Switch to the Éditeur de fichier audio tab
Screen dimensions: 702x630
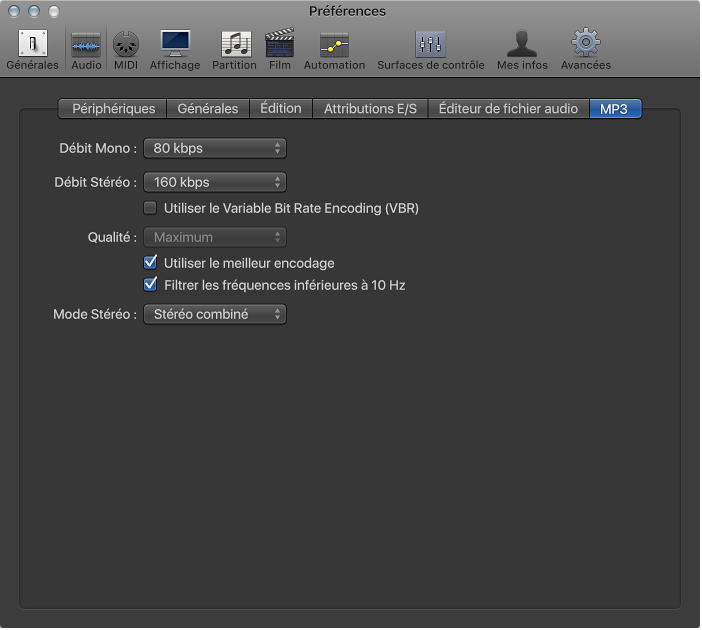(x=509, y=109)
